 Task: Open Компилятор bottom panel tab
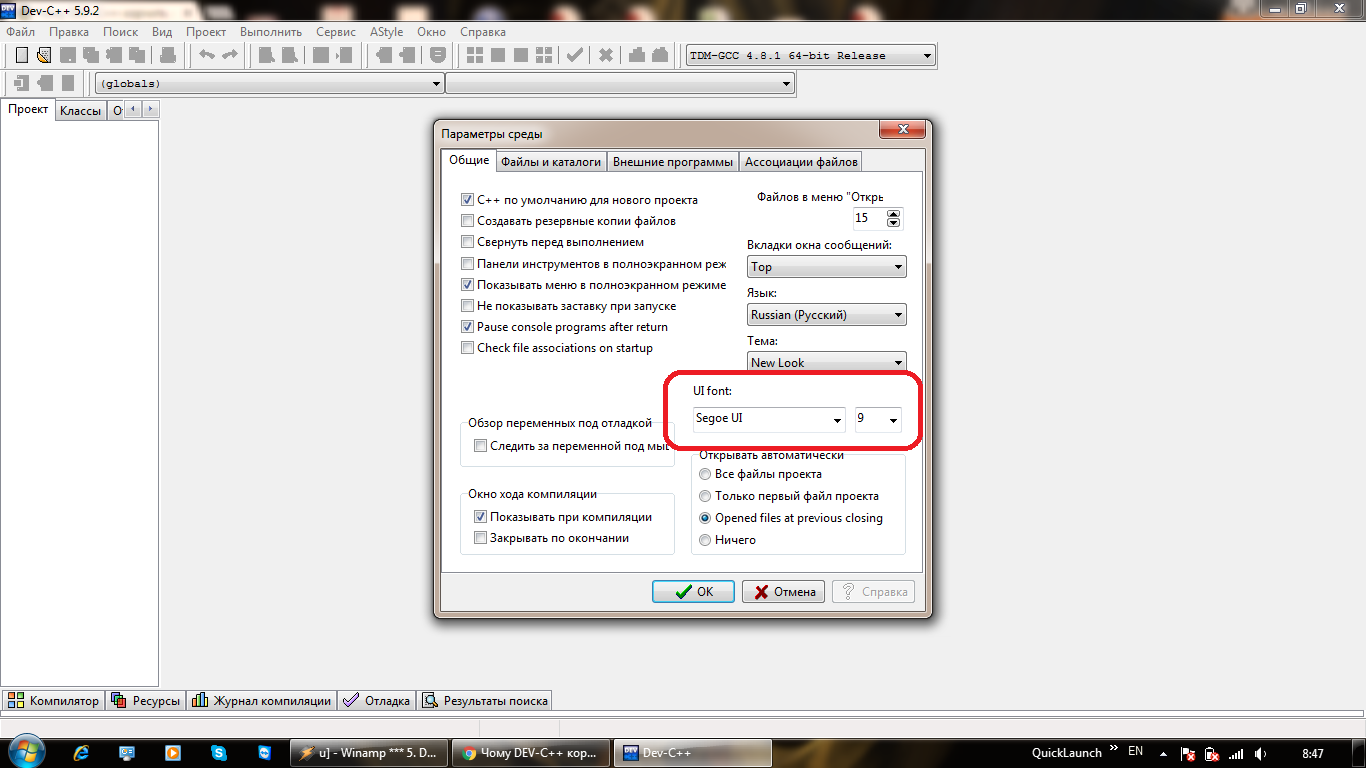point(54,701)
